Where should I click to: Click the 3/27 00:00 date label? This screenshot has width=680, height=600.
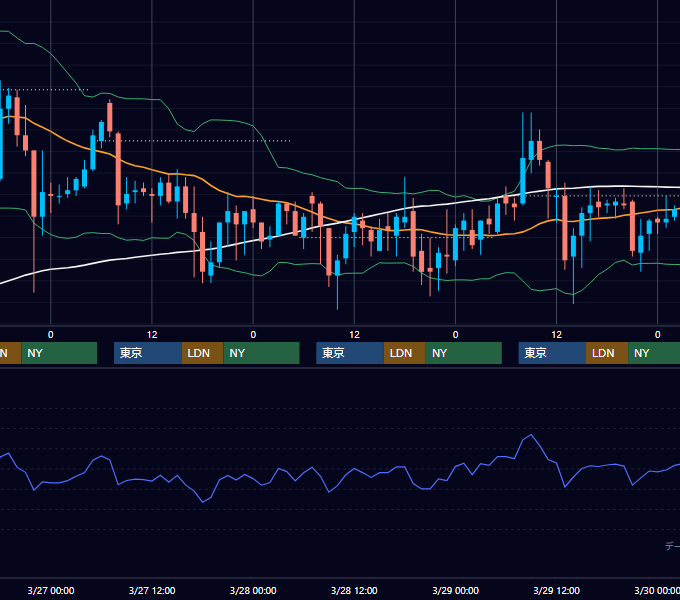click(51, 590)
